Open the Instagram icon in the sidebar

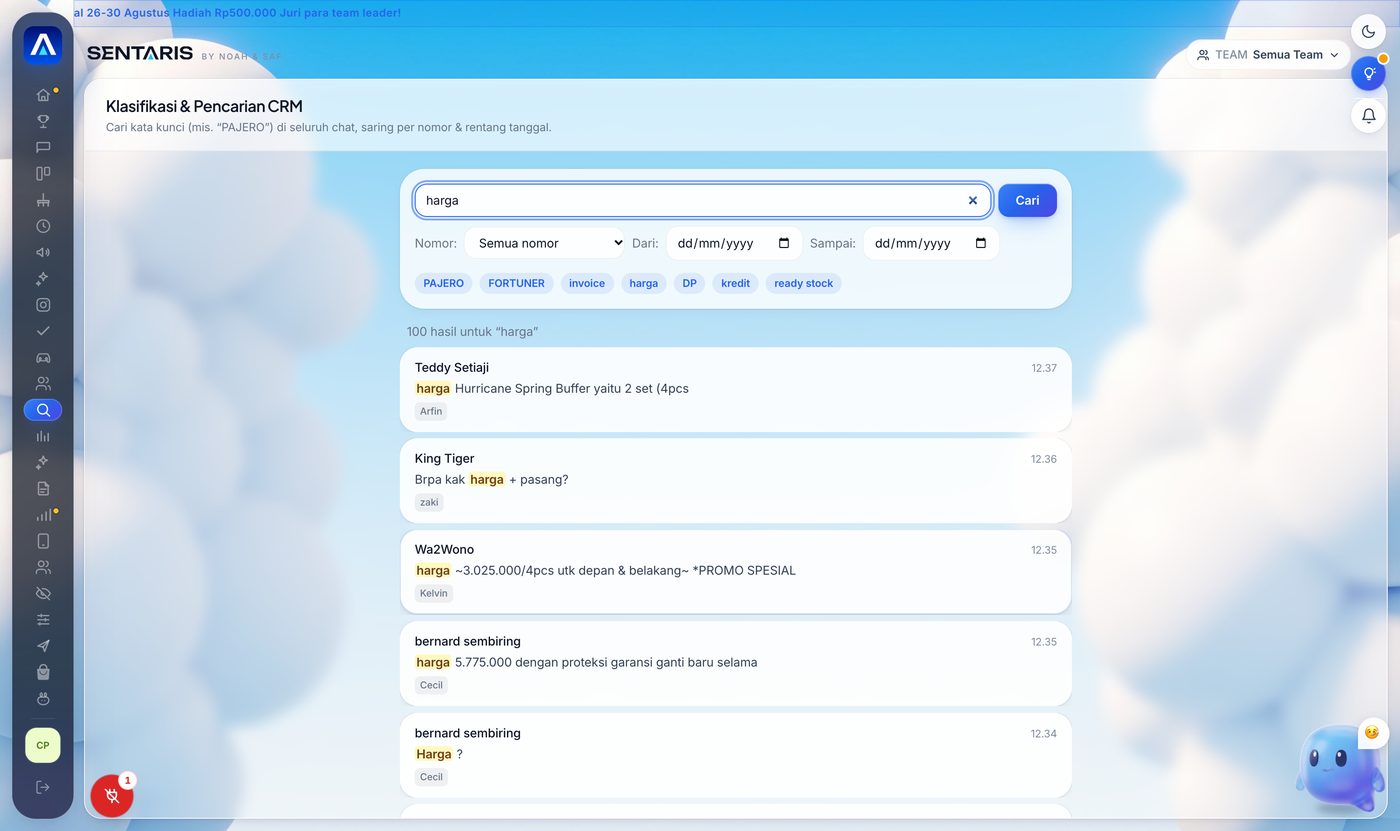tap(43, 305)
